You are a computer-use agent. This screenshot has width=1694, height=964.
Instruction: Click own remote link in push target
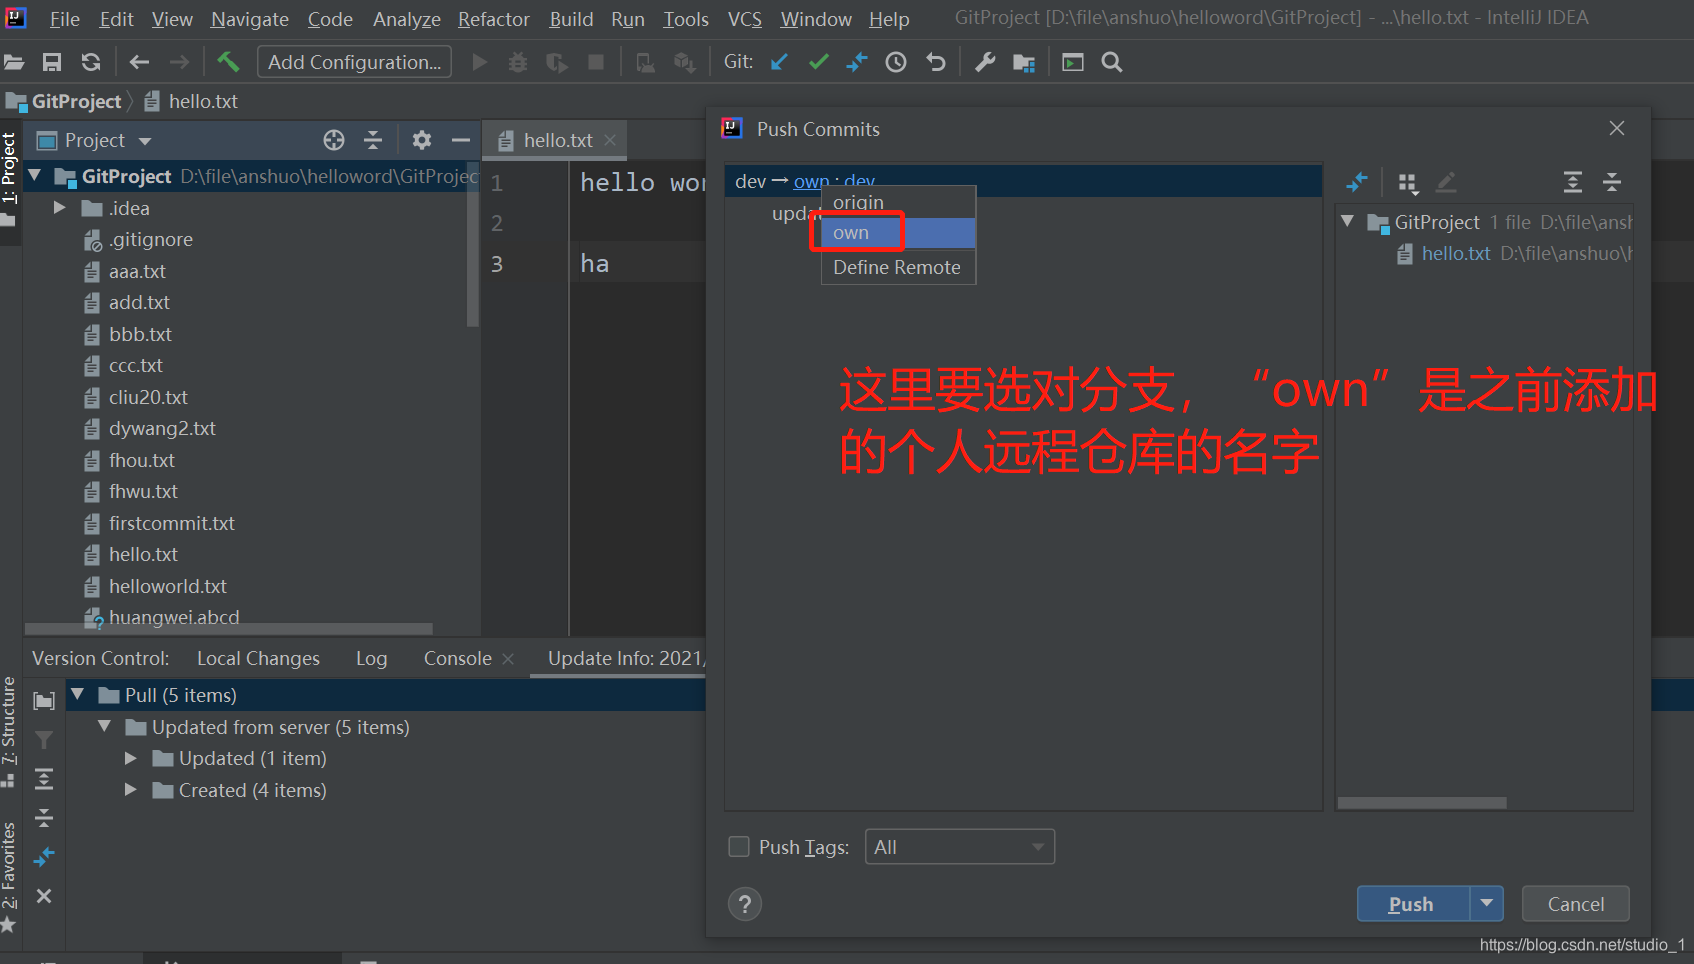tap(810, 181)
